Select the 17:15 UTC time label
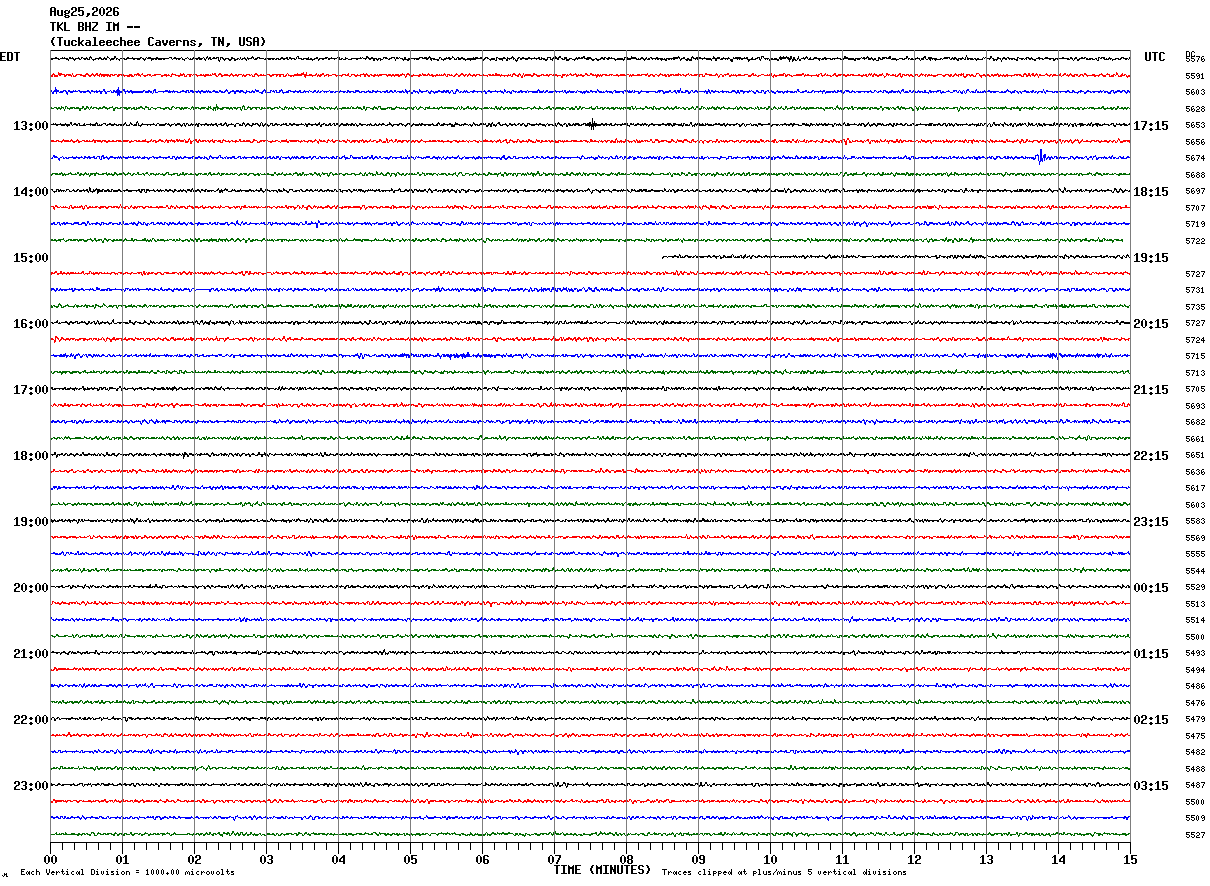Screen dimensions: 1210x886 point(1150,126)
